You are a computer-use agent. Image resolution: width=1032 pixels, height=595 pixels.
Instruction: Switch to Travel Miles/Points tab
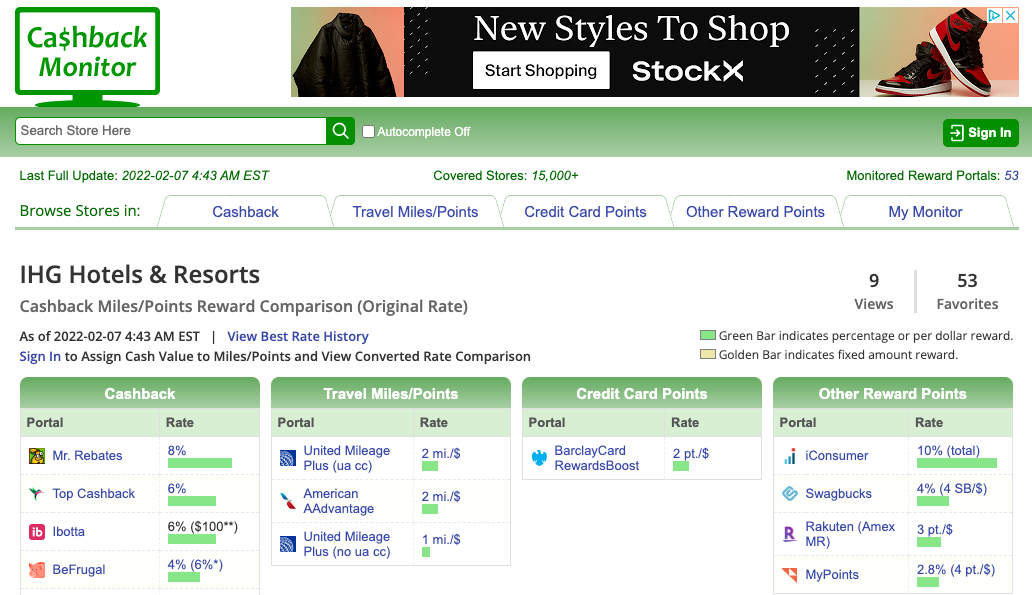(x=415, y=212)
